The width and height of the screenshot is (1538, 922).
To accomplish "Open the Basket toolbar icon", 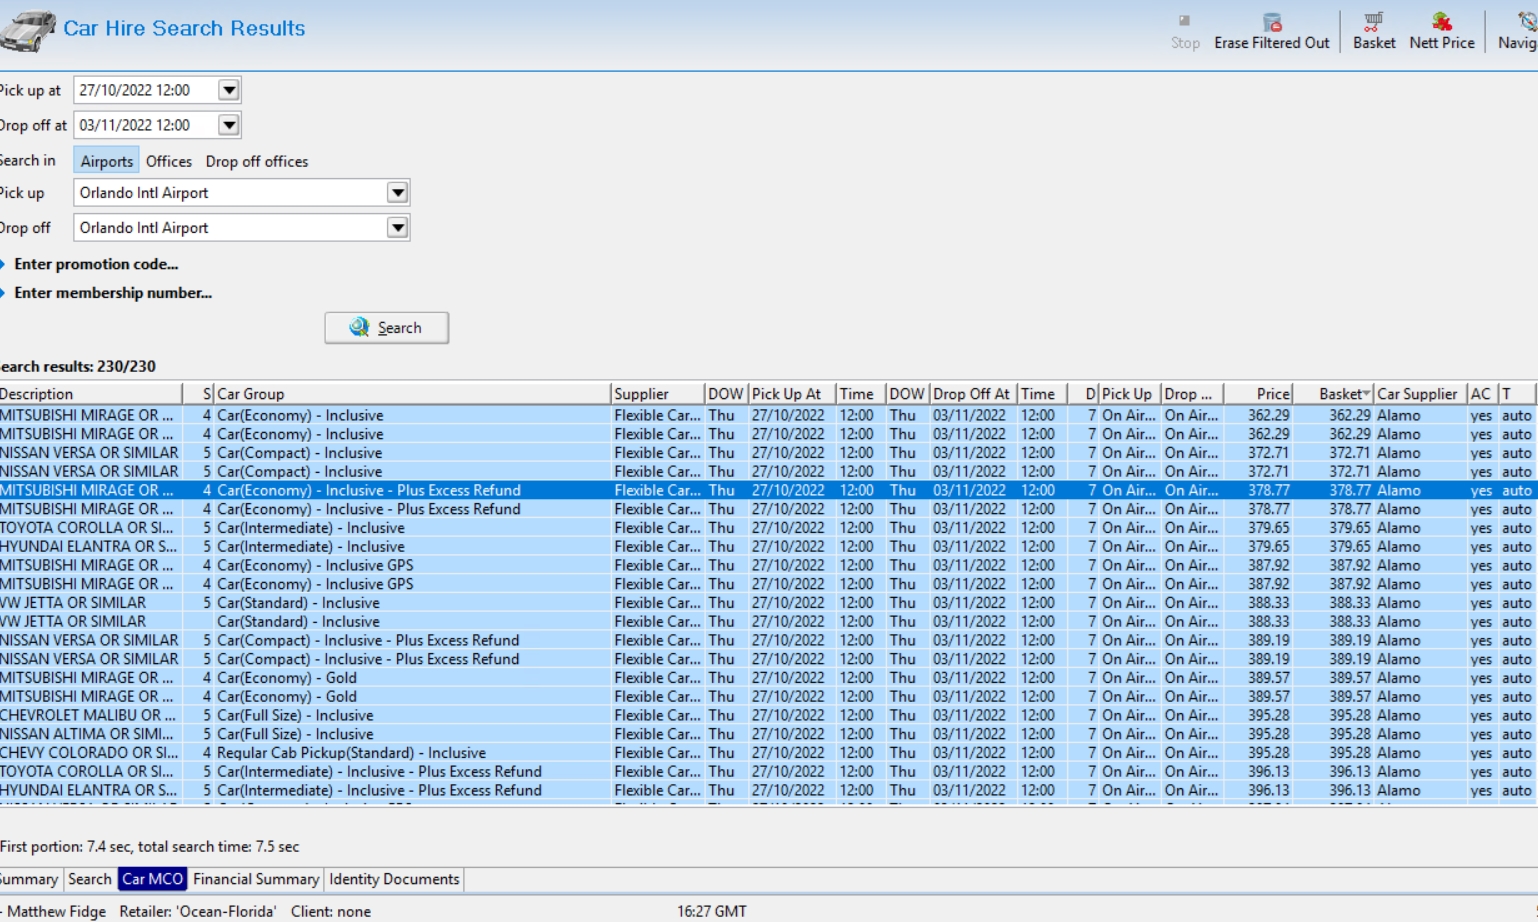I will [1373, 23].
